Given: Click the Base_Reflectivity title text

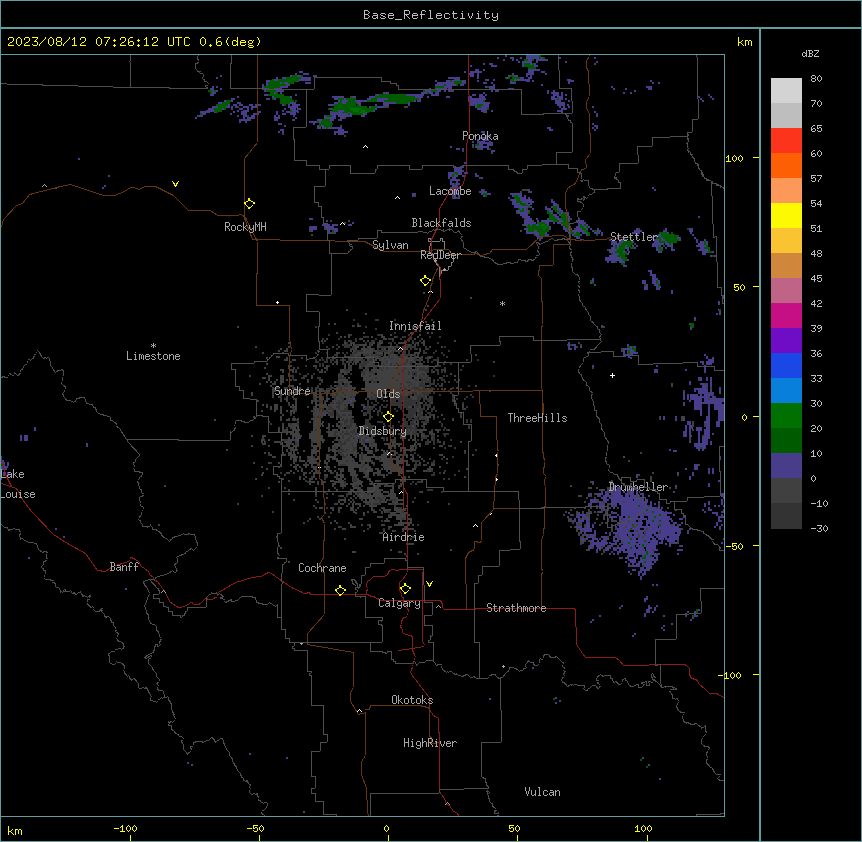Looking at the screenshot, I should [x=430, y=15].
